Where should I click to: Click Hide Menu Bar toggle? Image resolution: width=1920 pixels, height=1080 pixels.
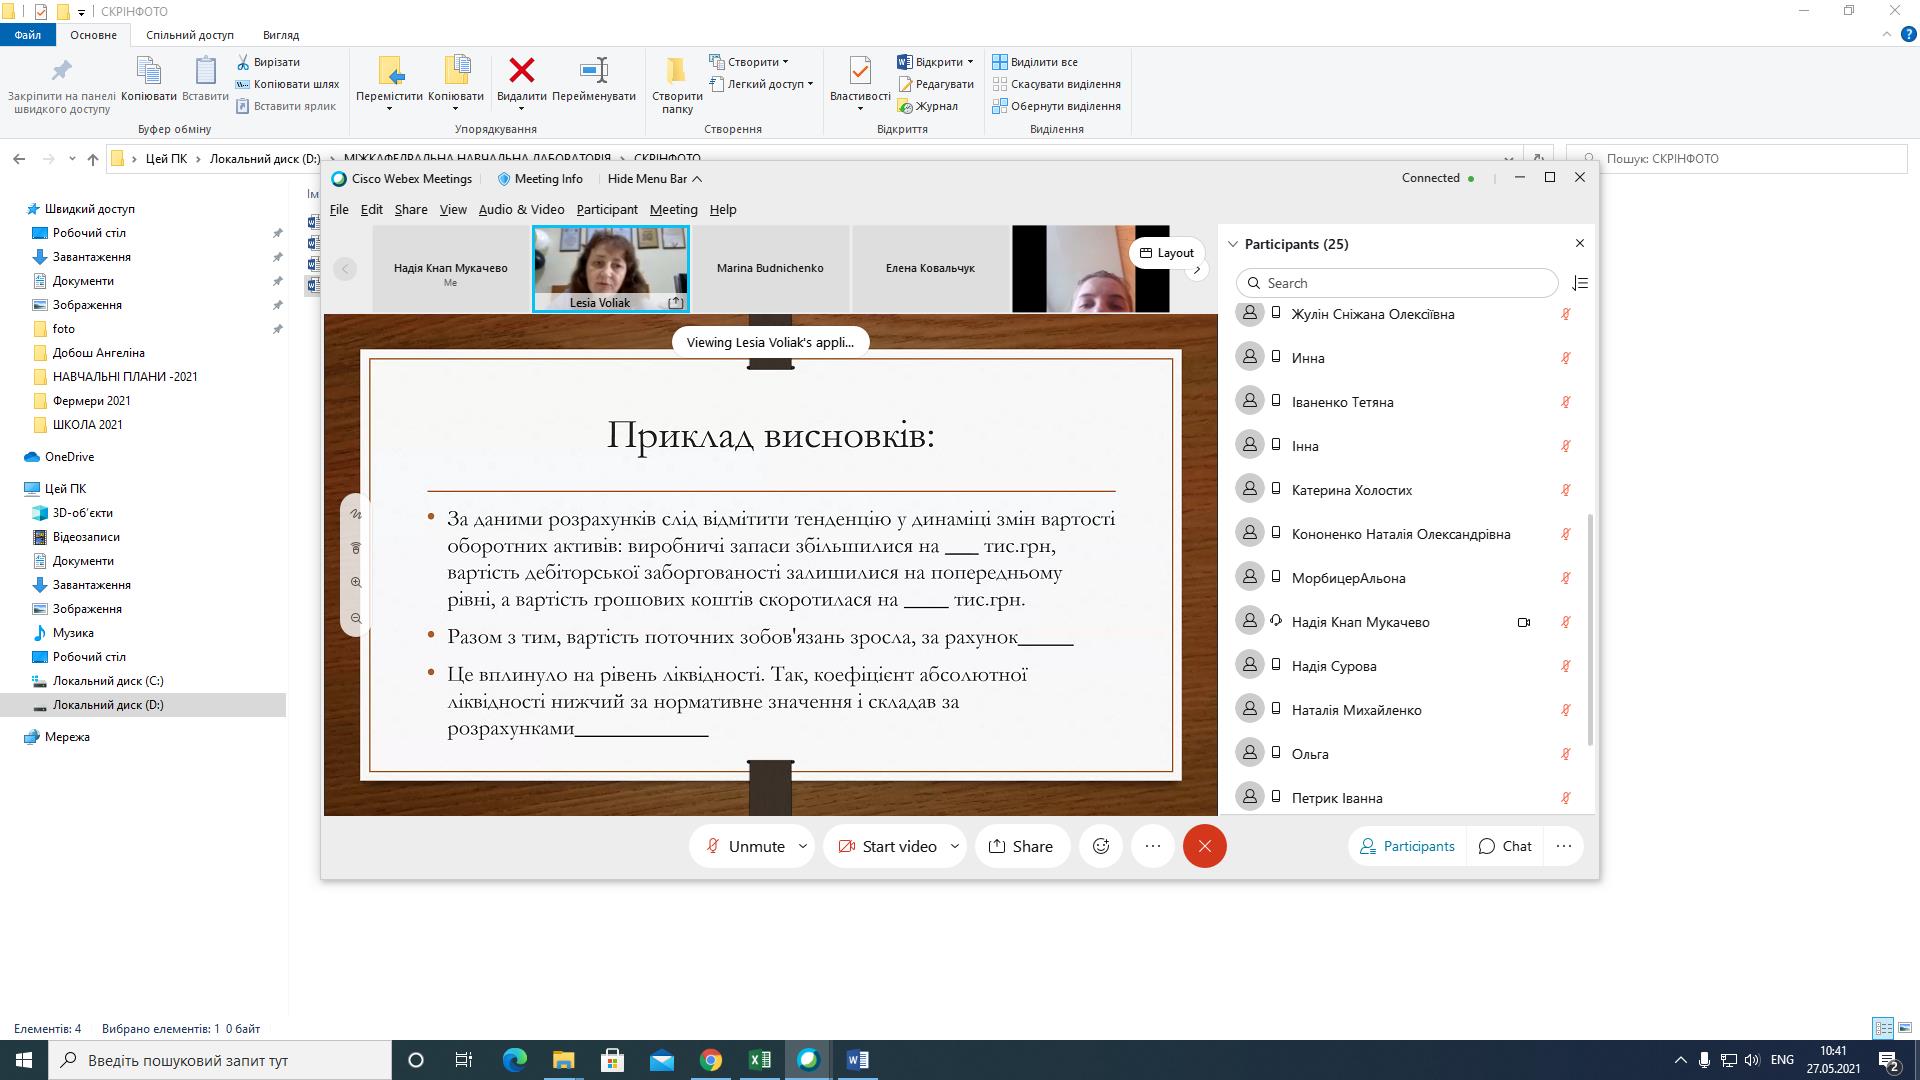[x=655, y=178]
